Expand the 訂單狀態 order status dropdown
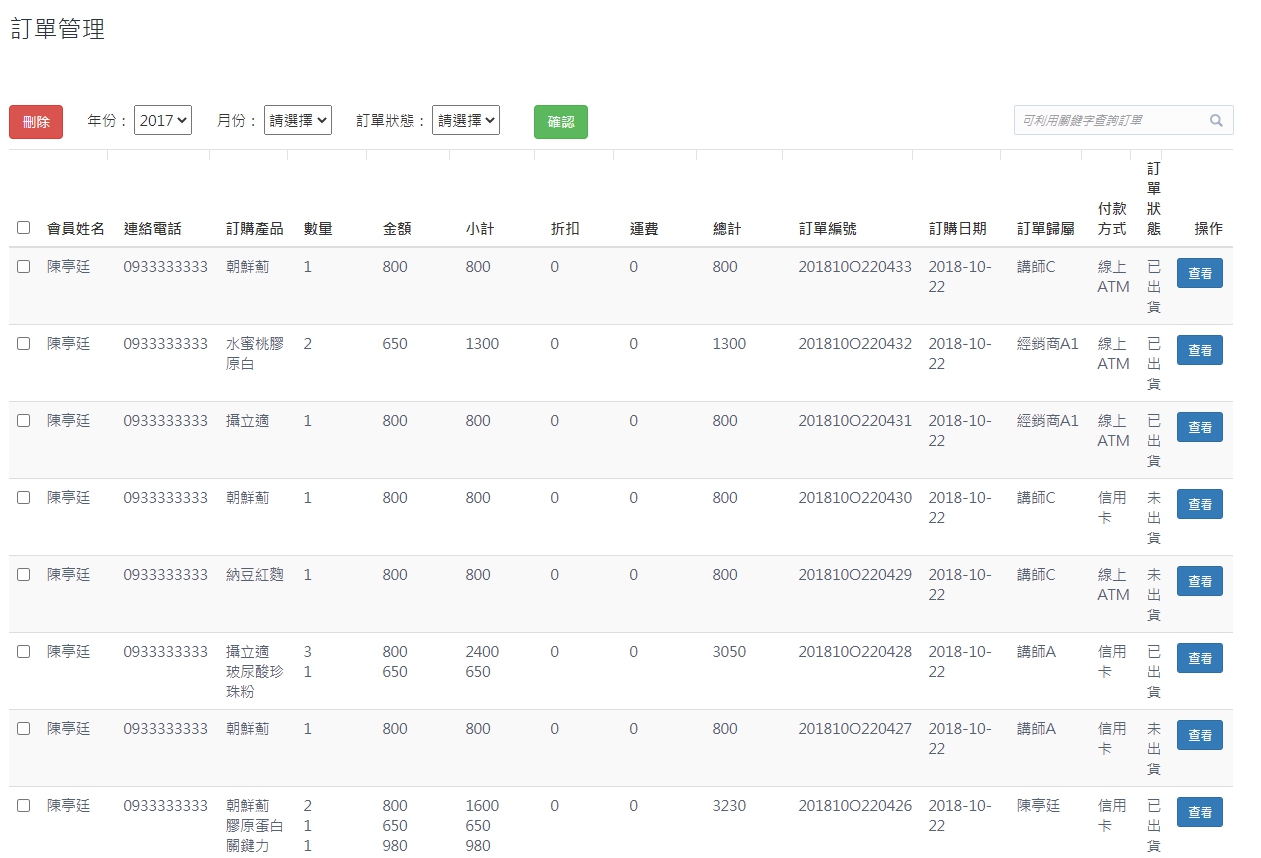Viewport: 1261px width, 858px height. tap(466, 120)
